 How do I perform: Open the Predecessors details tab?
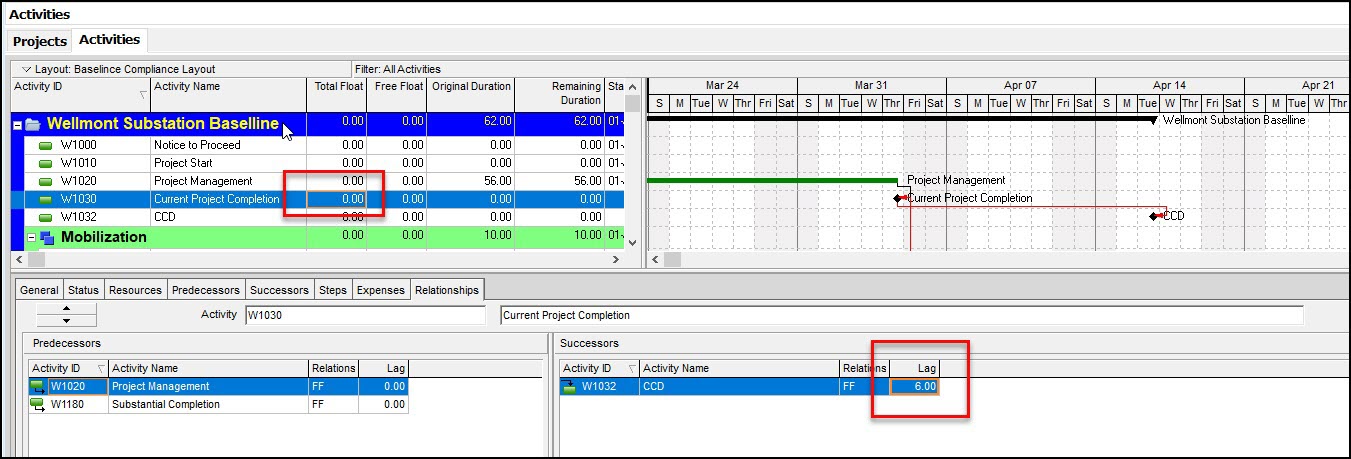(206, 290)
